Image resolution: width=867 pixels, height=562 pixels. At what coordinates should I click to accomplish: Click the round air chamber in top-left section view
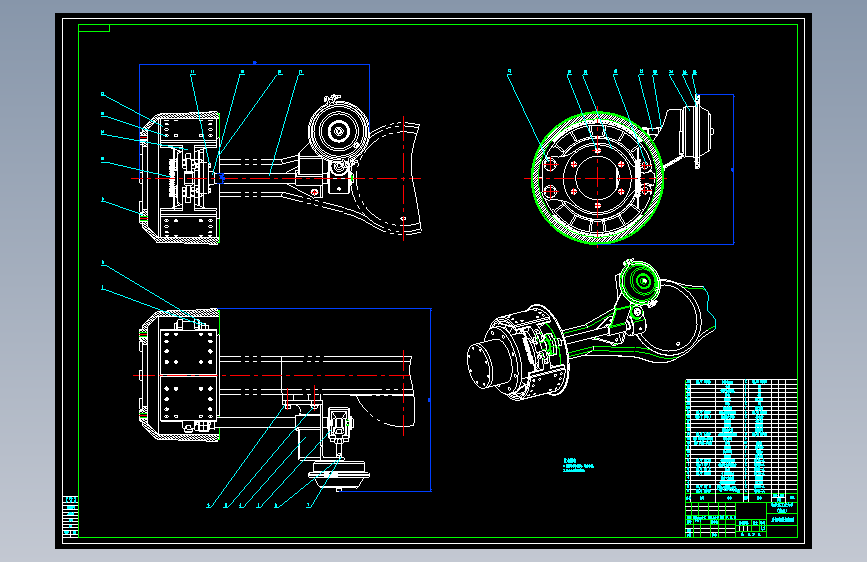[338, 132]
